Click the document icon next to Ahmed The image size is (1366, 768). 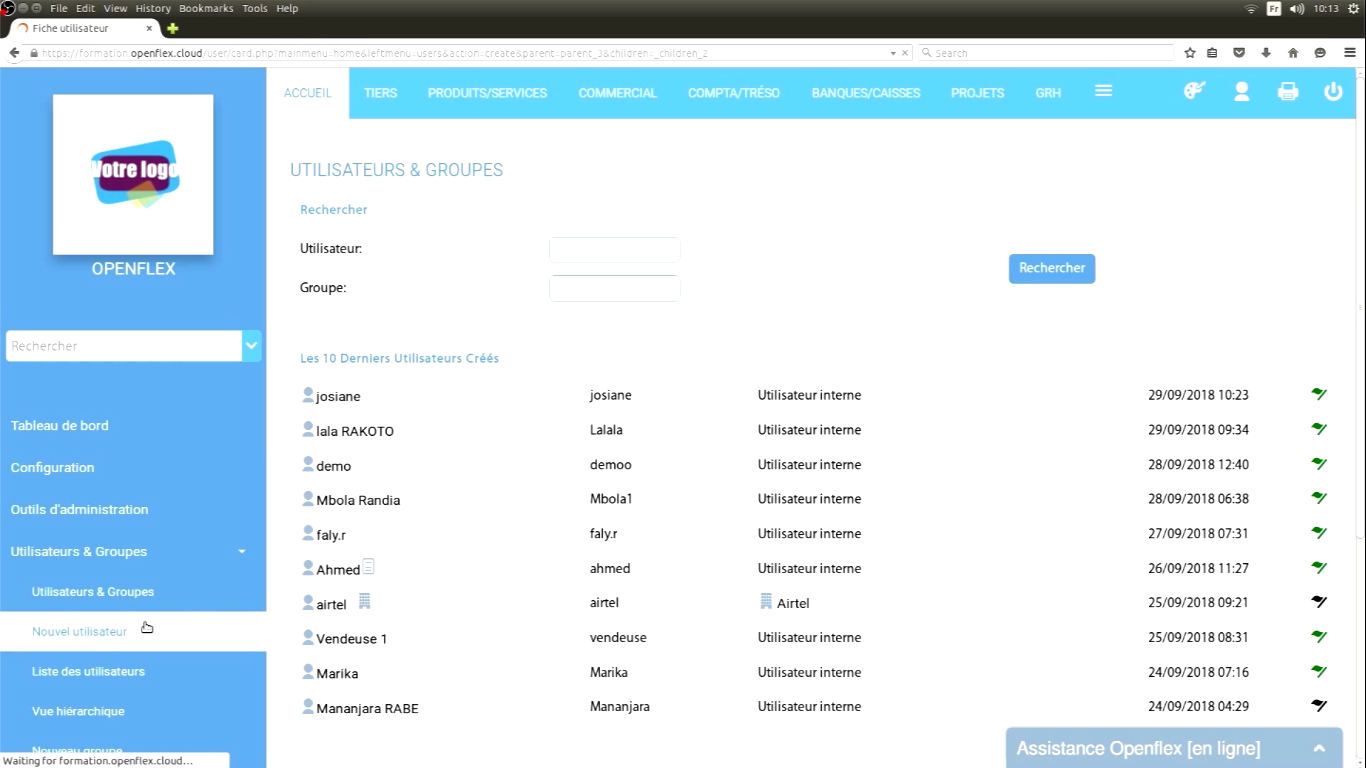[368, 567]
